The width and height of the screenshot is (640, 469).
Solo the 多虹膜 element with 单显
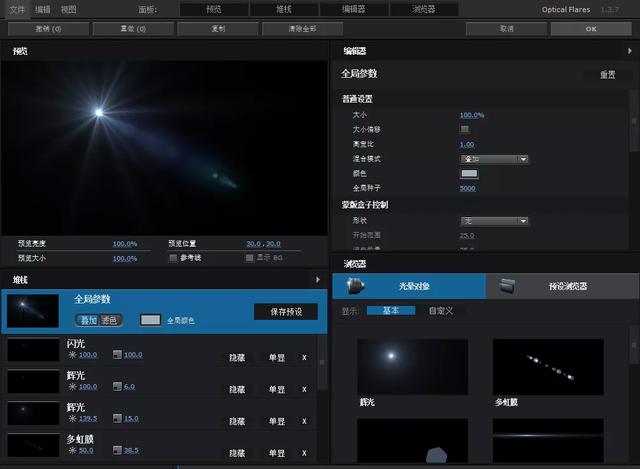277,453
